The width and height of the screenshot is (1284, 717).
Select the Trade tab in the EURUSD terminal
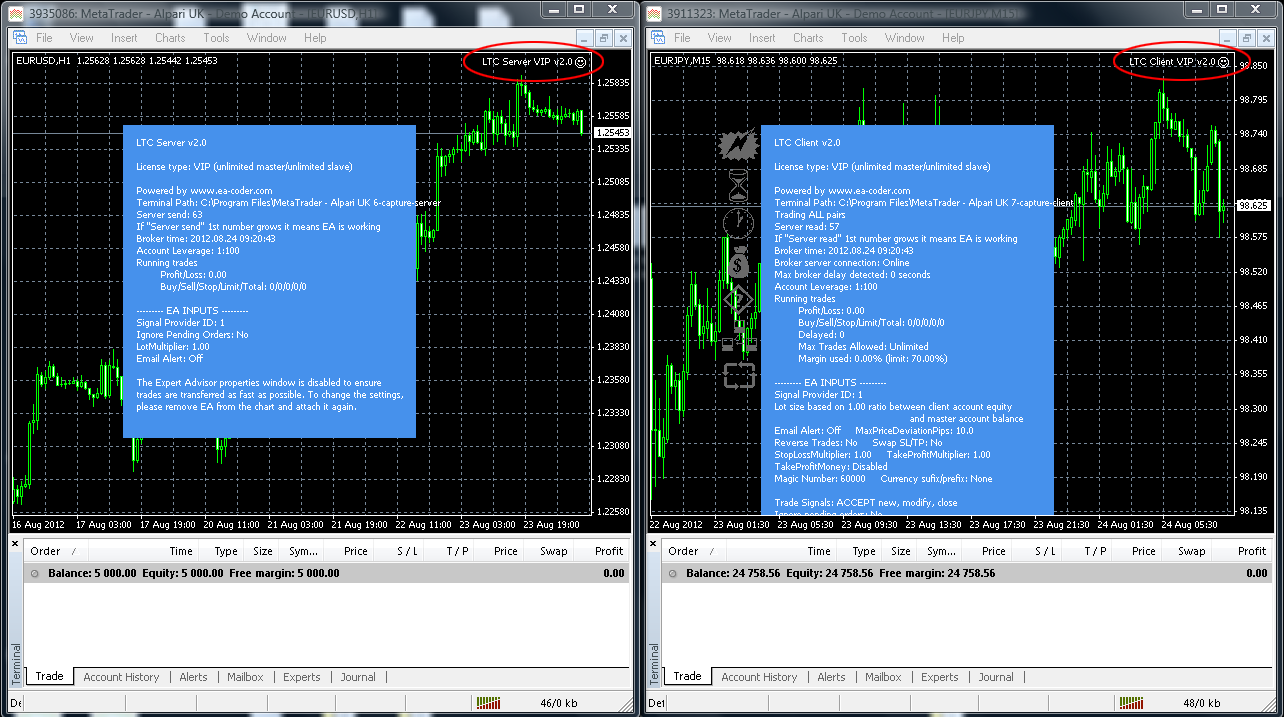point(49,677)
